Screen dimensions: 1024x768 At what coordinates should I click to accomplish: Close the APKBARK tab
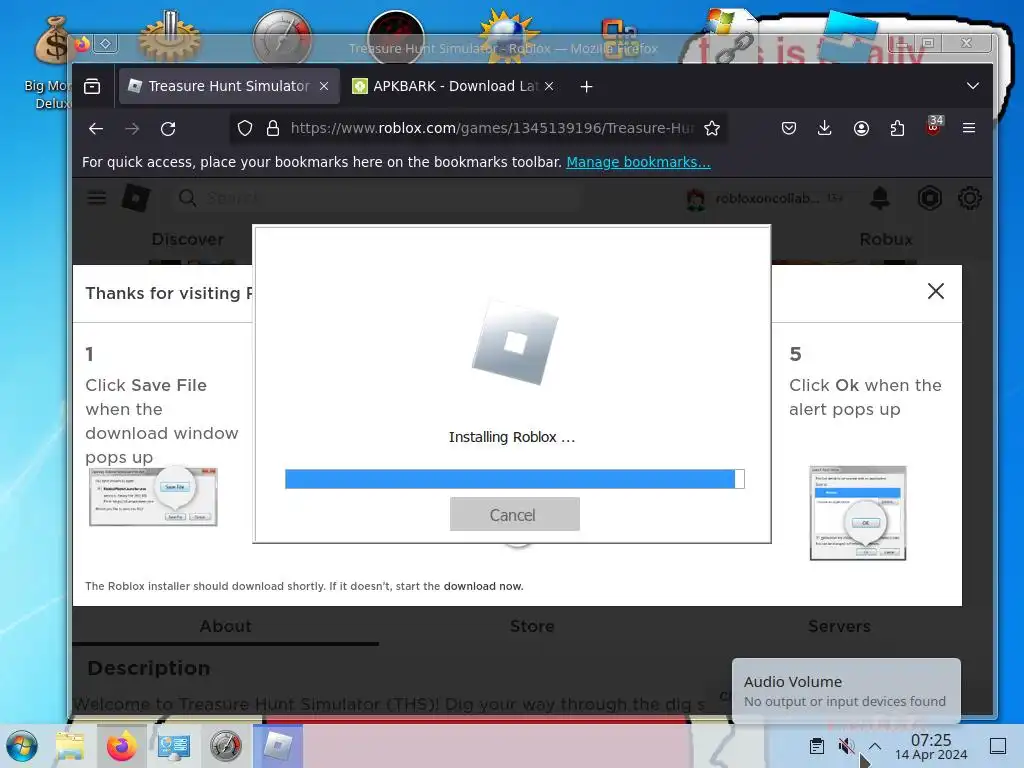(549, 86)
